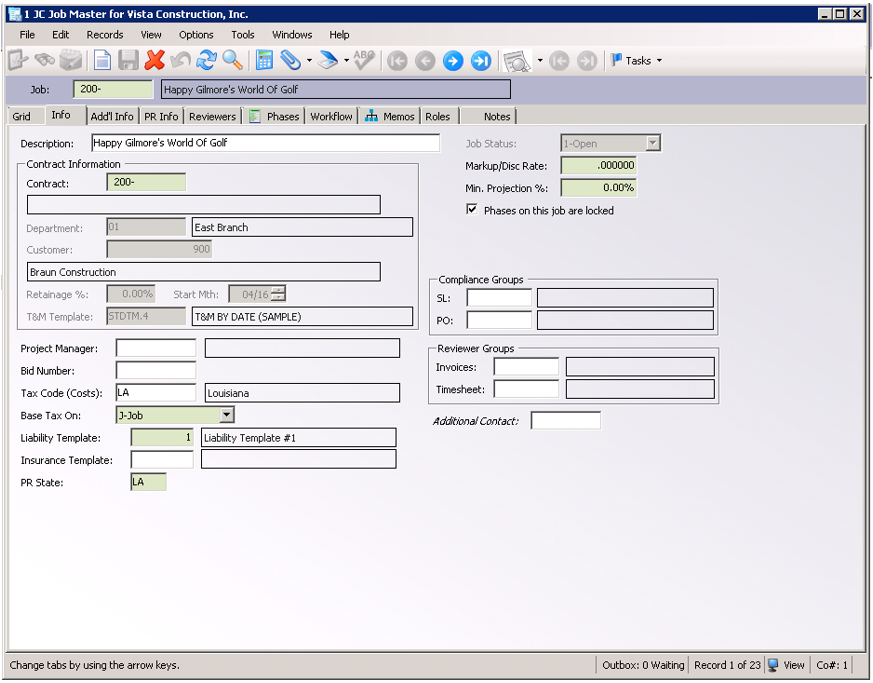Open the Records menu
The image size is (873, 683).
[x=105, y=34]
